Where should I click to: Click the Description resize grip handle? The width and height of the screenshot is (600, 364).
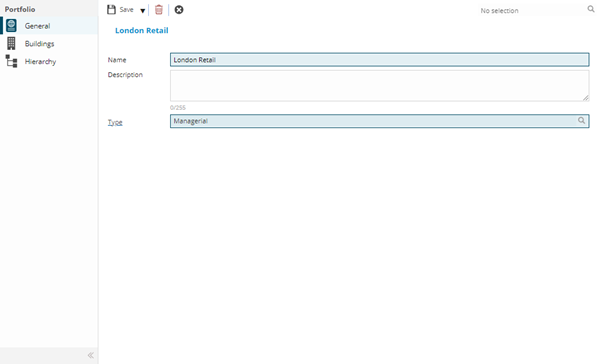(x=586, y=98)
